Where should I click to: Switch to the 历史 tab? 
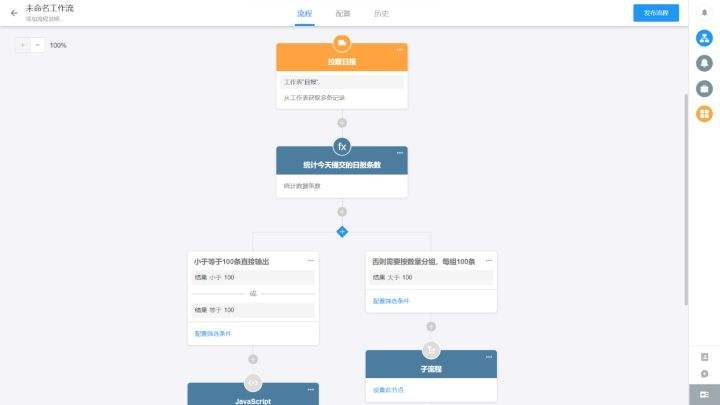click(381, 13)
